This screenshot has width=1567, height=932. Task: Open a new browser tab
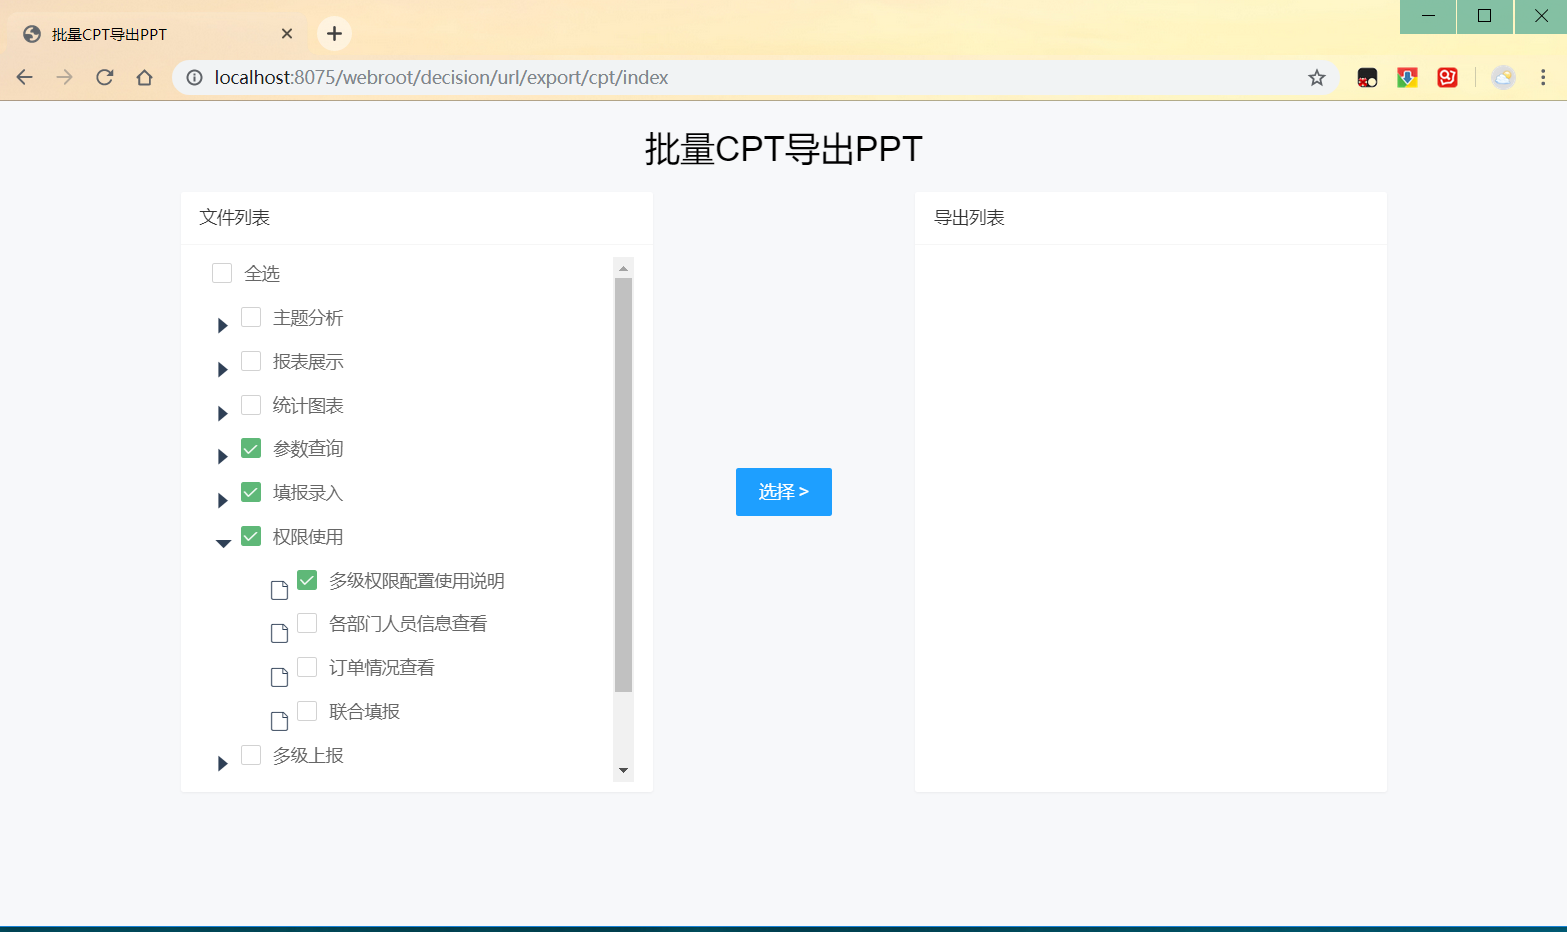334,34
